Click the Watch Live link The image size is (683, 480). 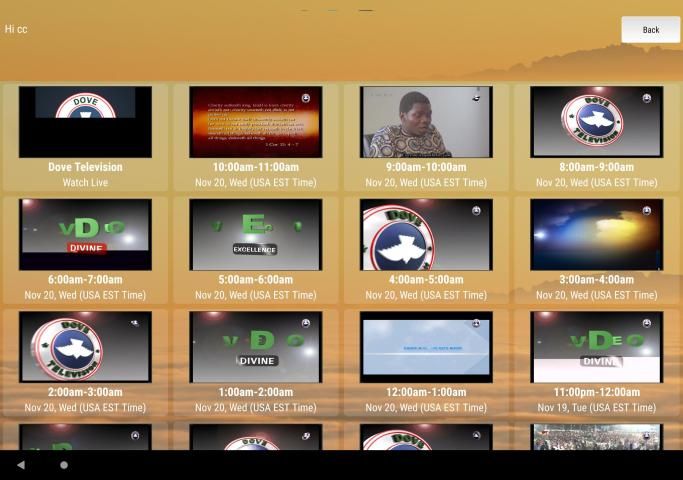coord(85,183)
